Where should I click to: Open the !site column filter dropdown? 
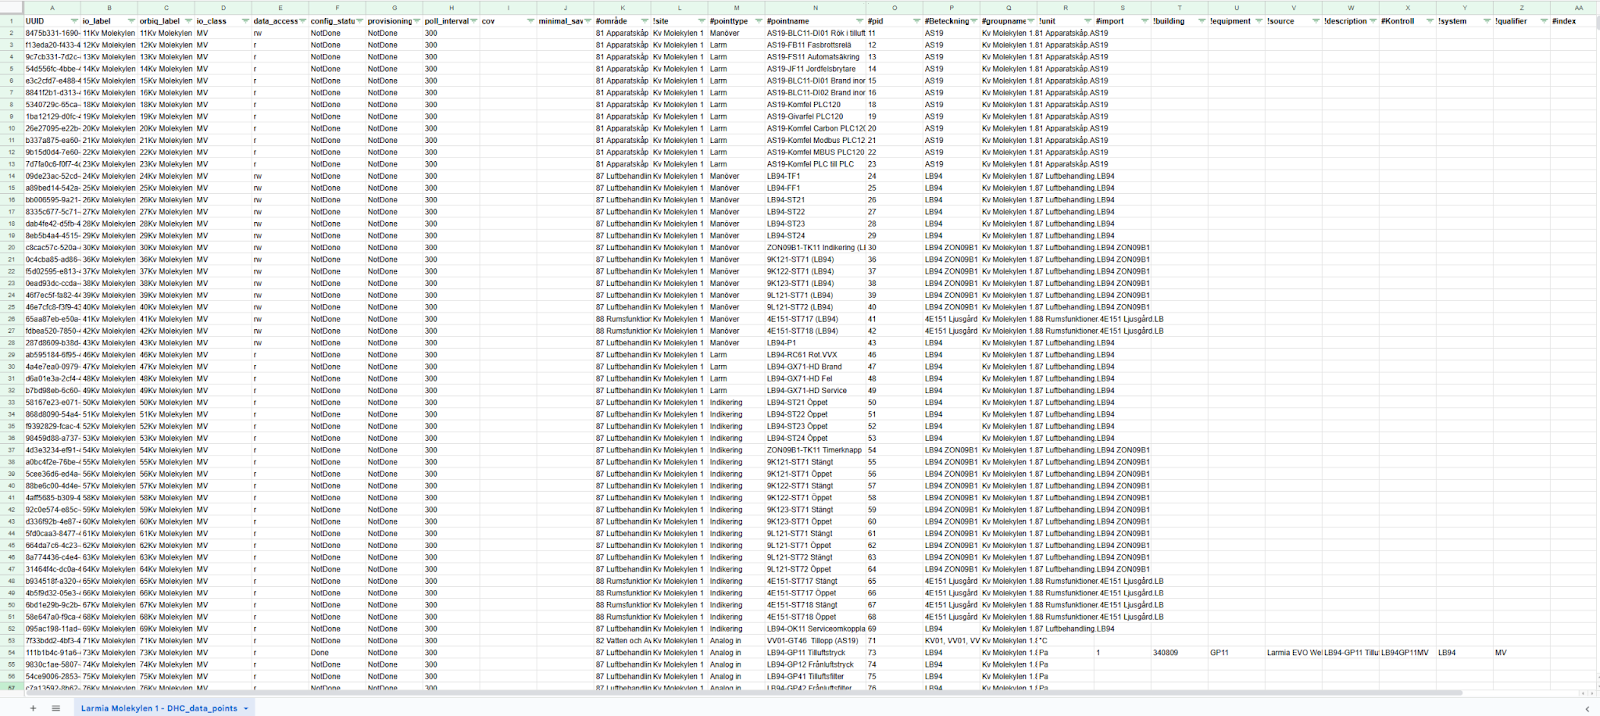[701, 21]
